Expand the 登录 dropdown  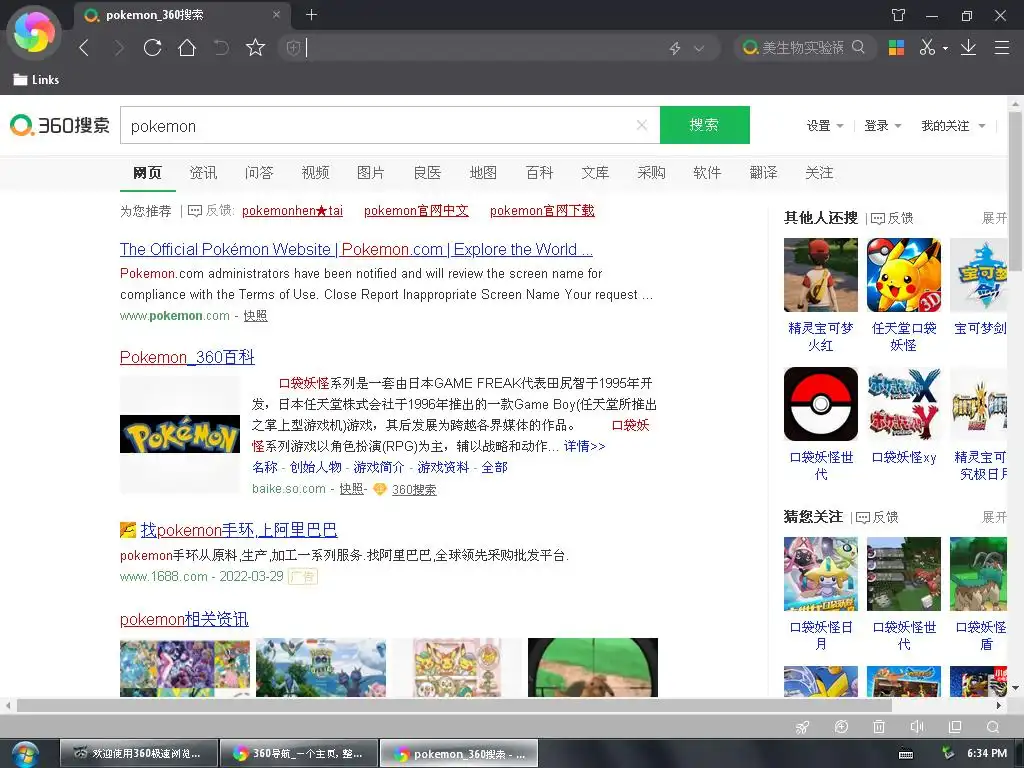882,125
